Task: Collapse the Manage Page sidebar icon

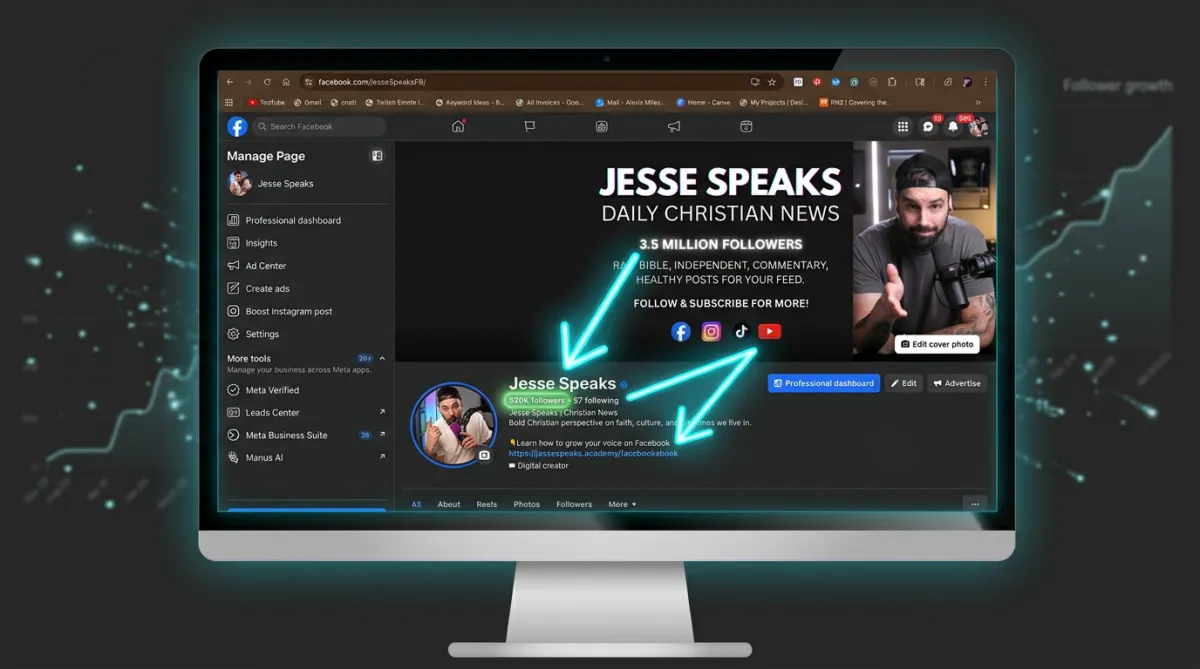Action: 377,156
